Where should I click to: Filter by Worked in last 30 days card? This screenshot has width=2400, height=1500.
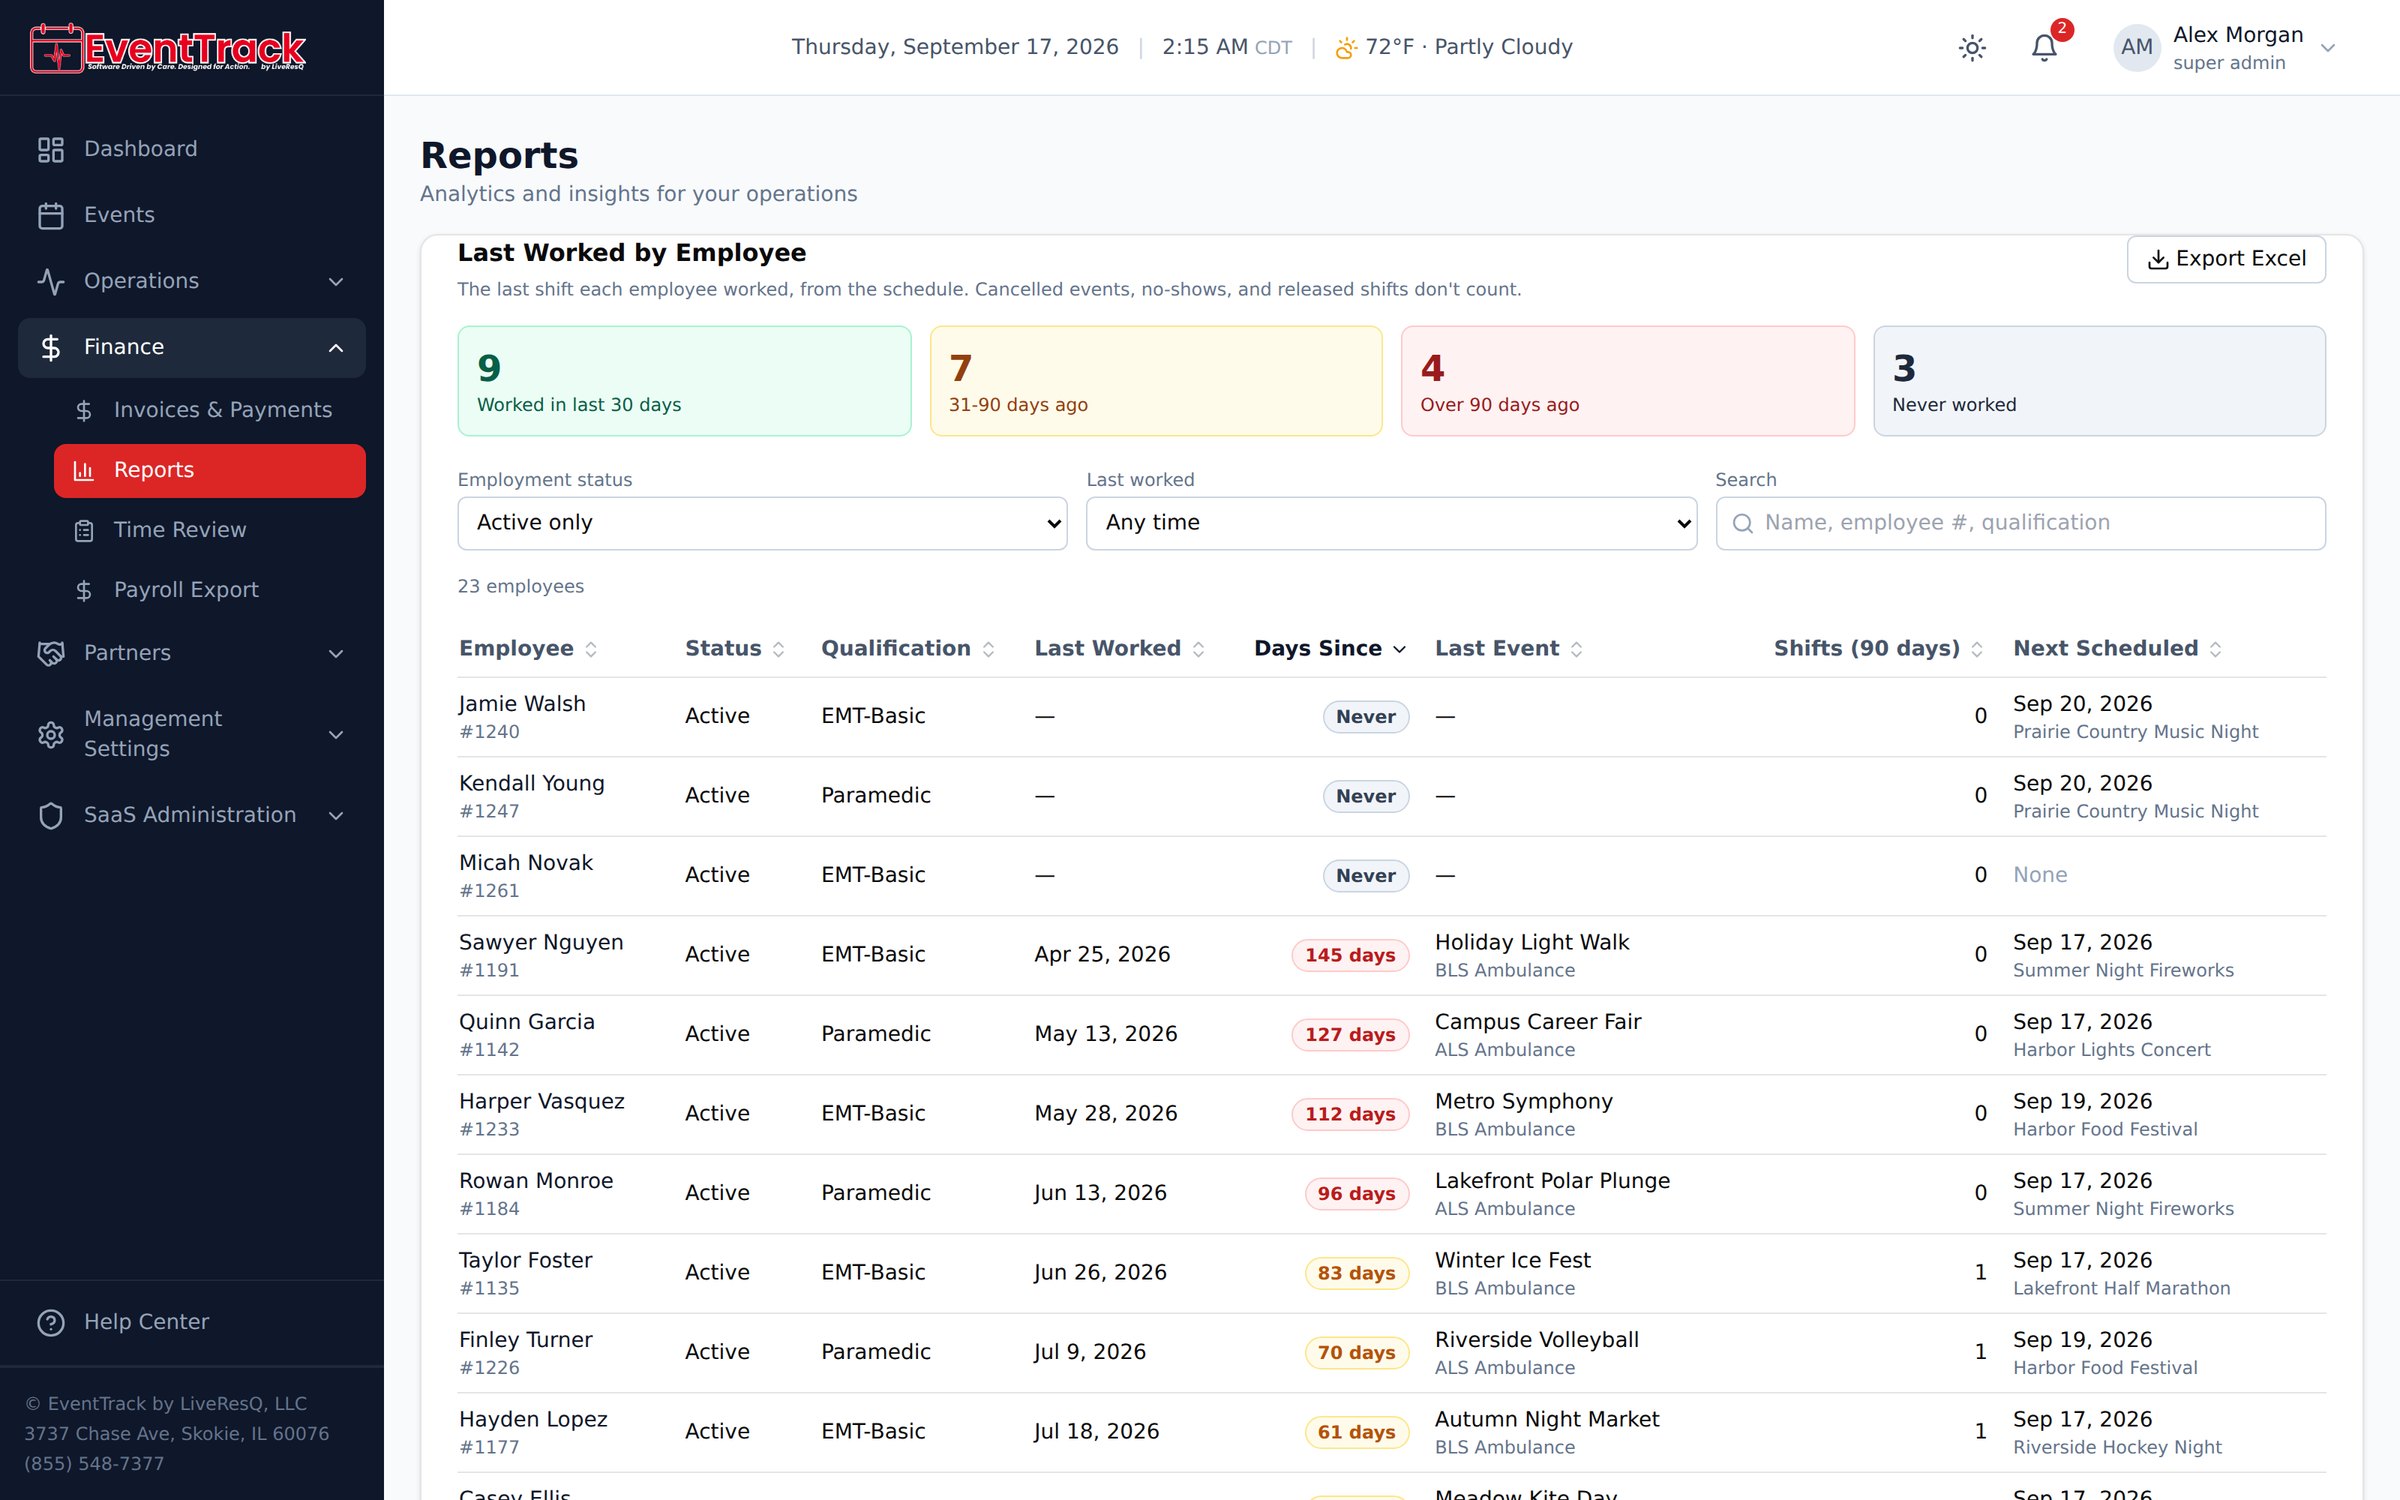[x=684, y=381]
